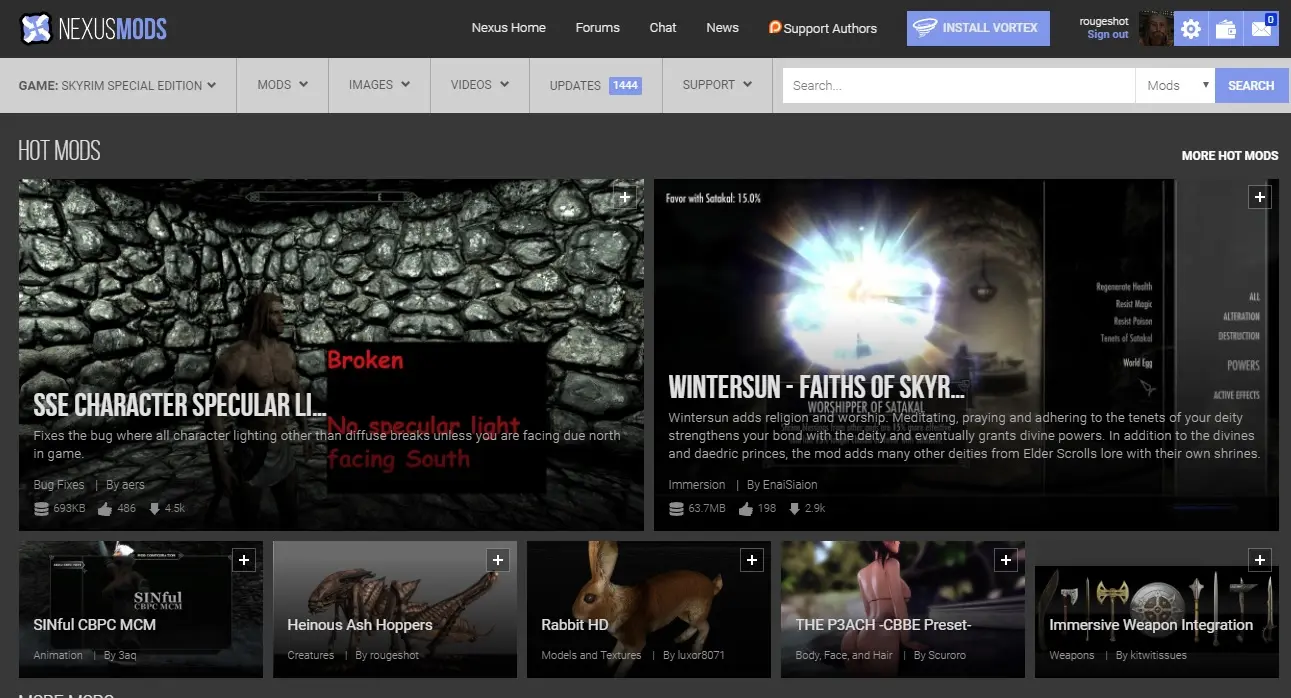
Task: Expand the Game: Skyrim Special Edition dropdown
Action: (118, 85)
